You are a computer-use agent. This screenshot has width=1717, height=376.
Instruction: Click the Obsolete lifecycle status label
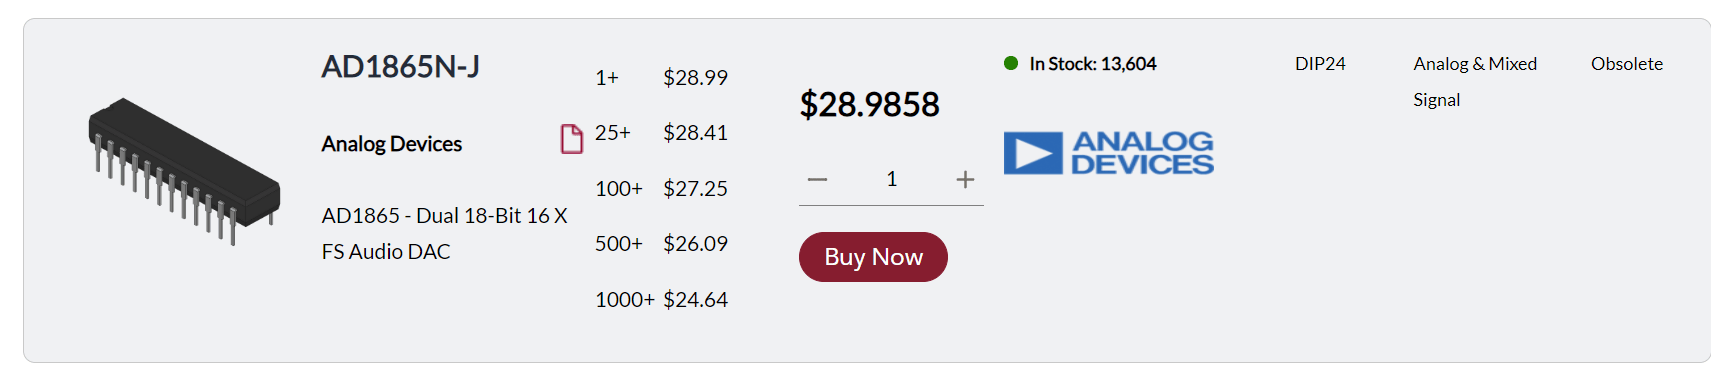[x=1627, y=64]
